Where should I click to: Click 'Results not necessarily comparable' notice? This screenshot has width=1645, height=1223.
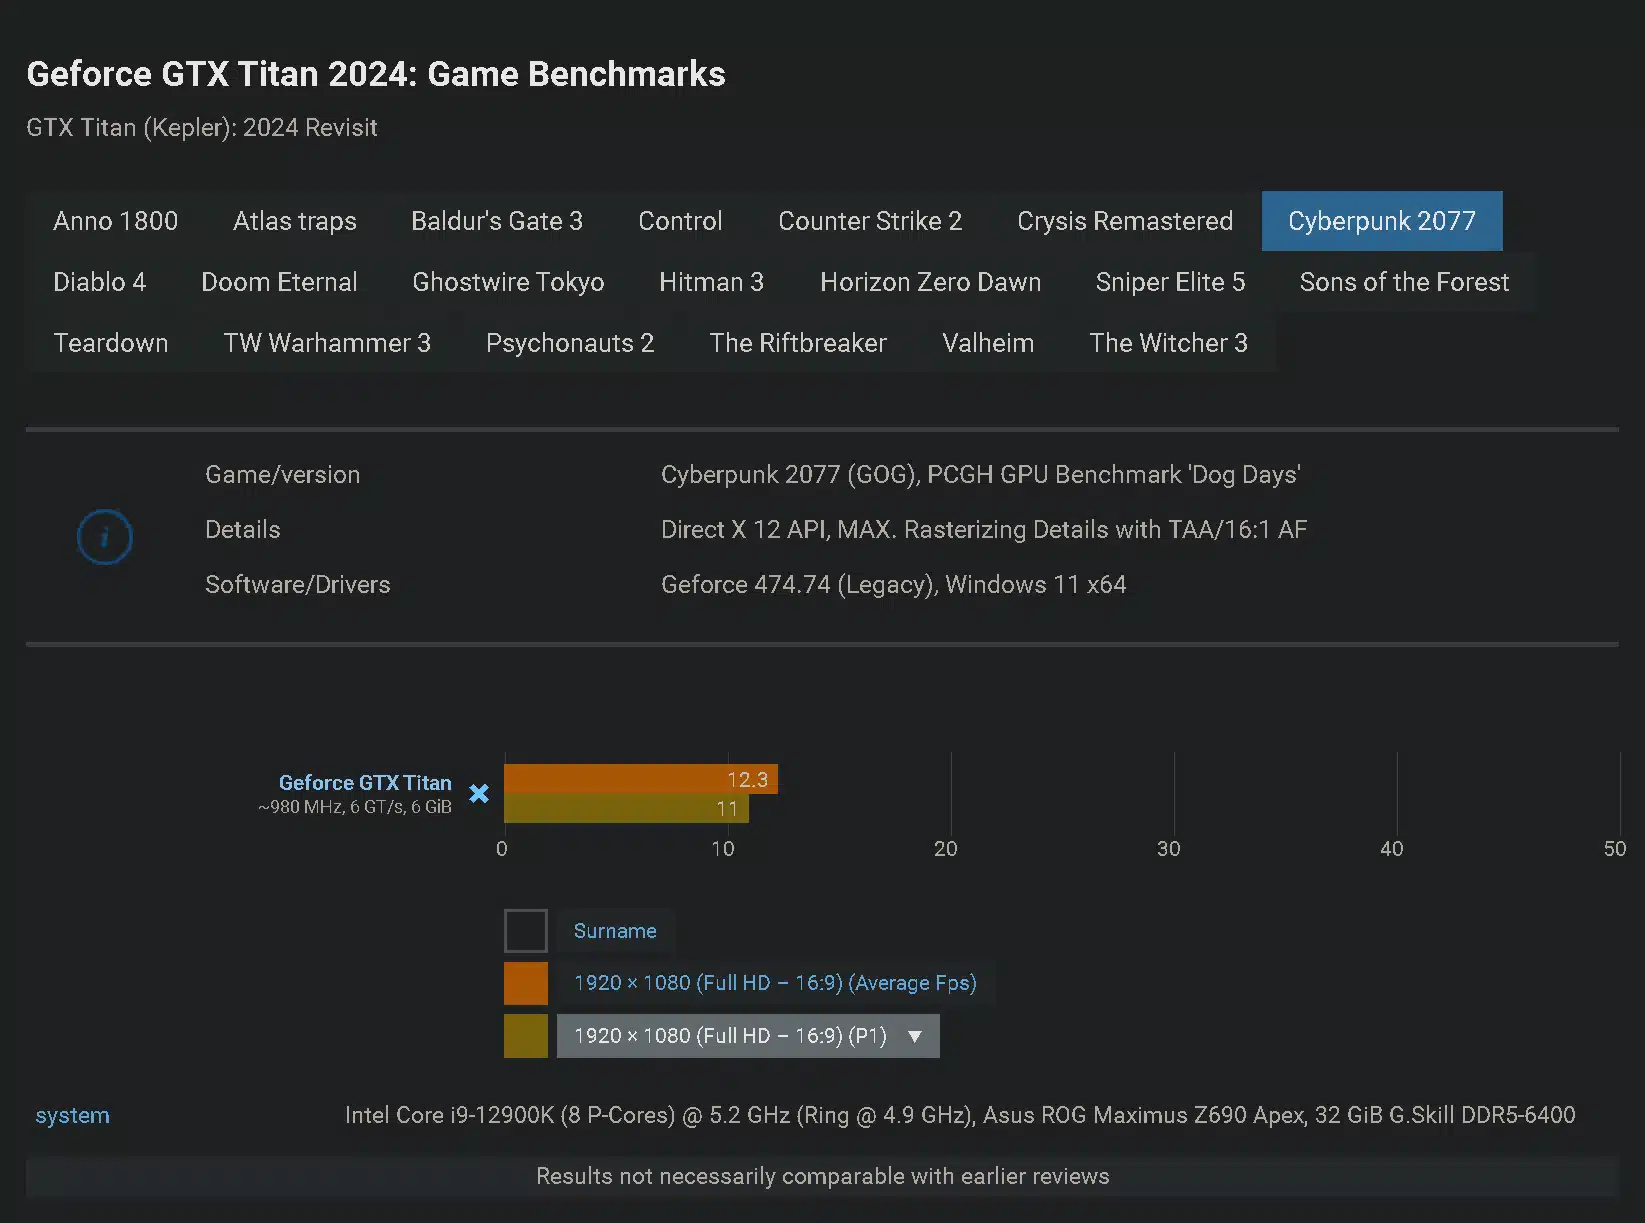(x=822, y=1176)
